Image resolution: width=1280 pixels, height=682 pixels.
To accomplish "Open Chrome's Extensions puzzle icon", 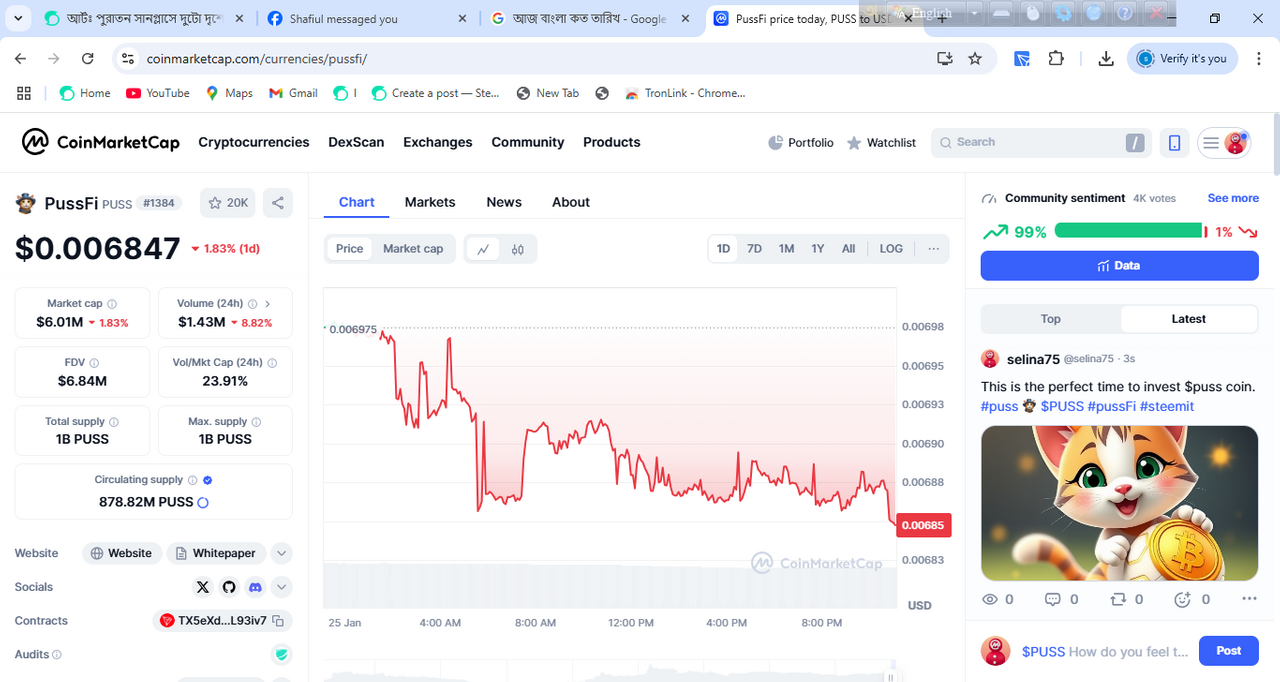I will (x=1056, y=59).
